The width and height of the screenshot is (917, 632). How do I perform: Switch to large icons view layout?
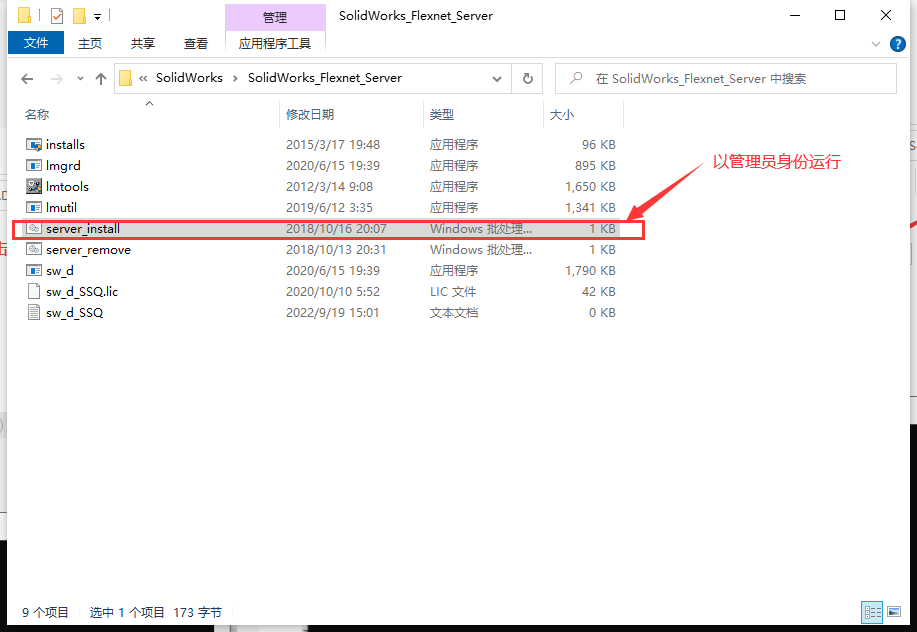tap(894, 612)
